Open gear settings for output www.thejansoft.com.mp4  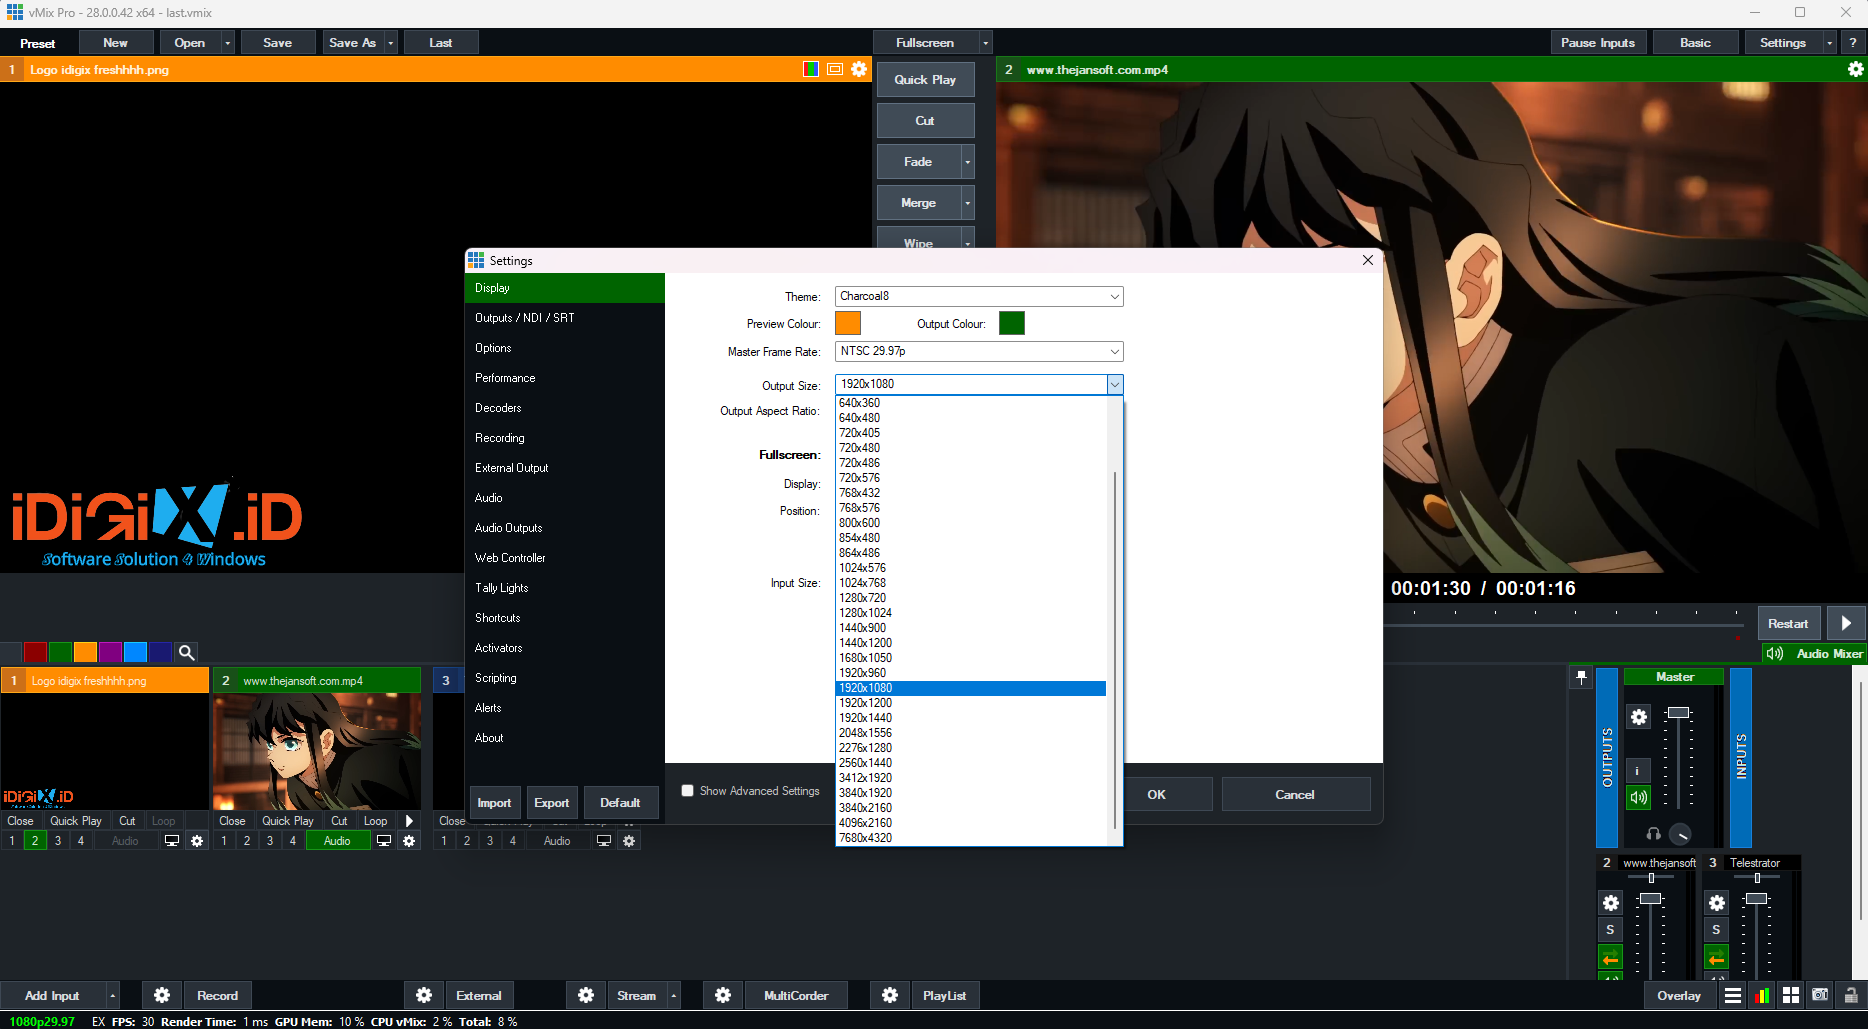[x=1856, y=69]
